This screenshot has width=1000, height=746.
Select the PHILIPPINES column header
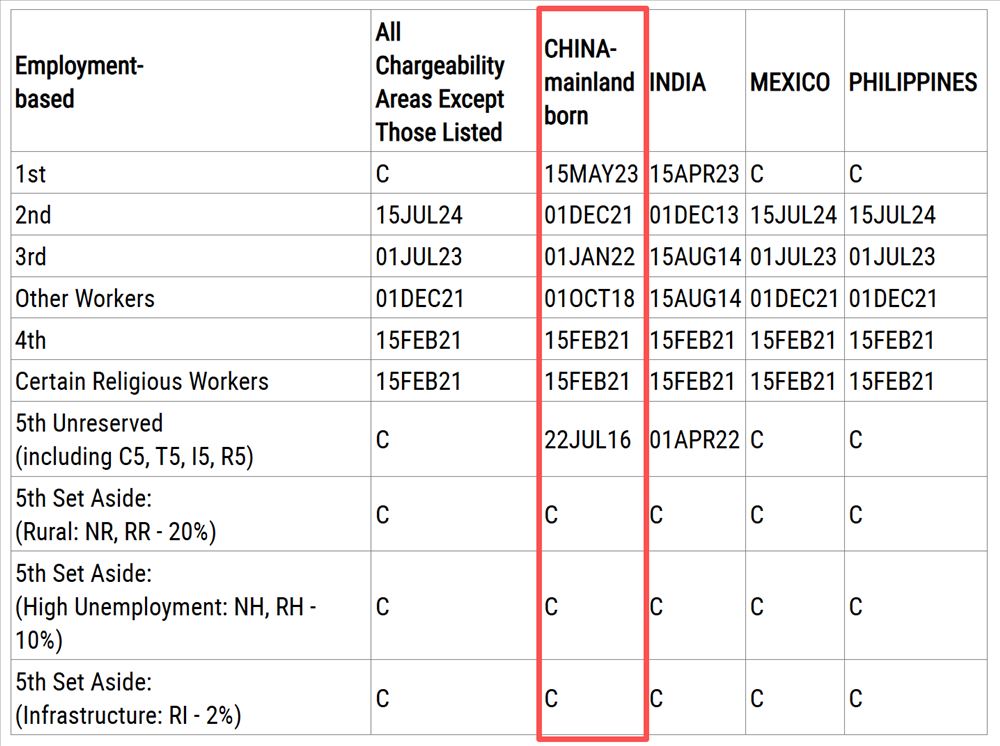(x=913, y=83)
